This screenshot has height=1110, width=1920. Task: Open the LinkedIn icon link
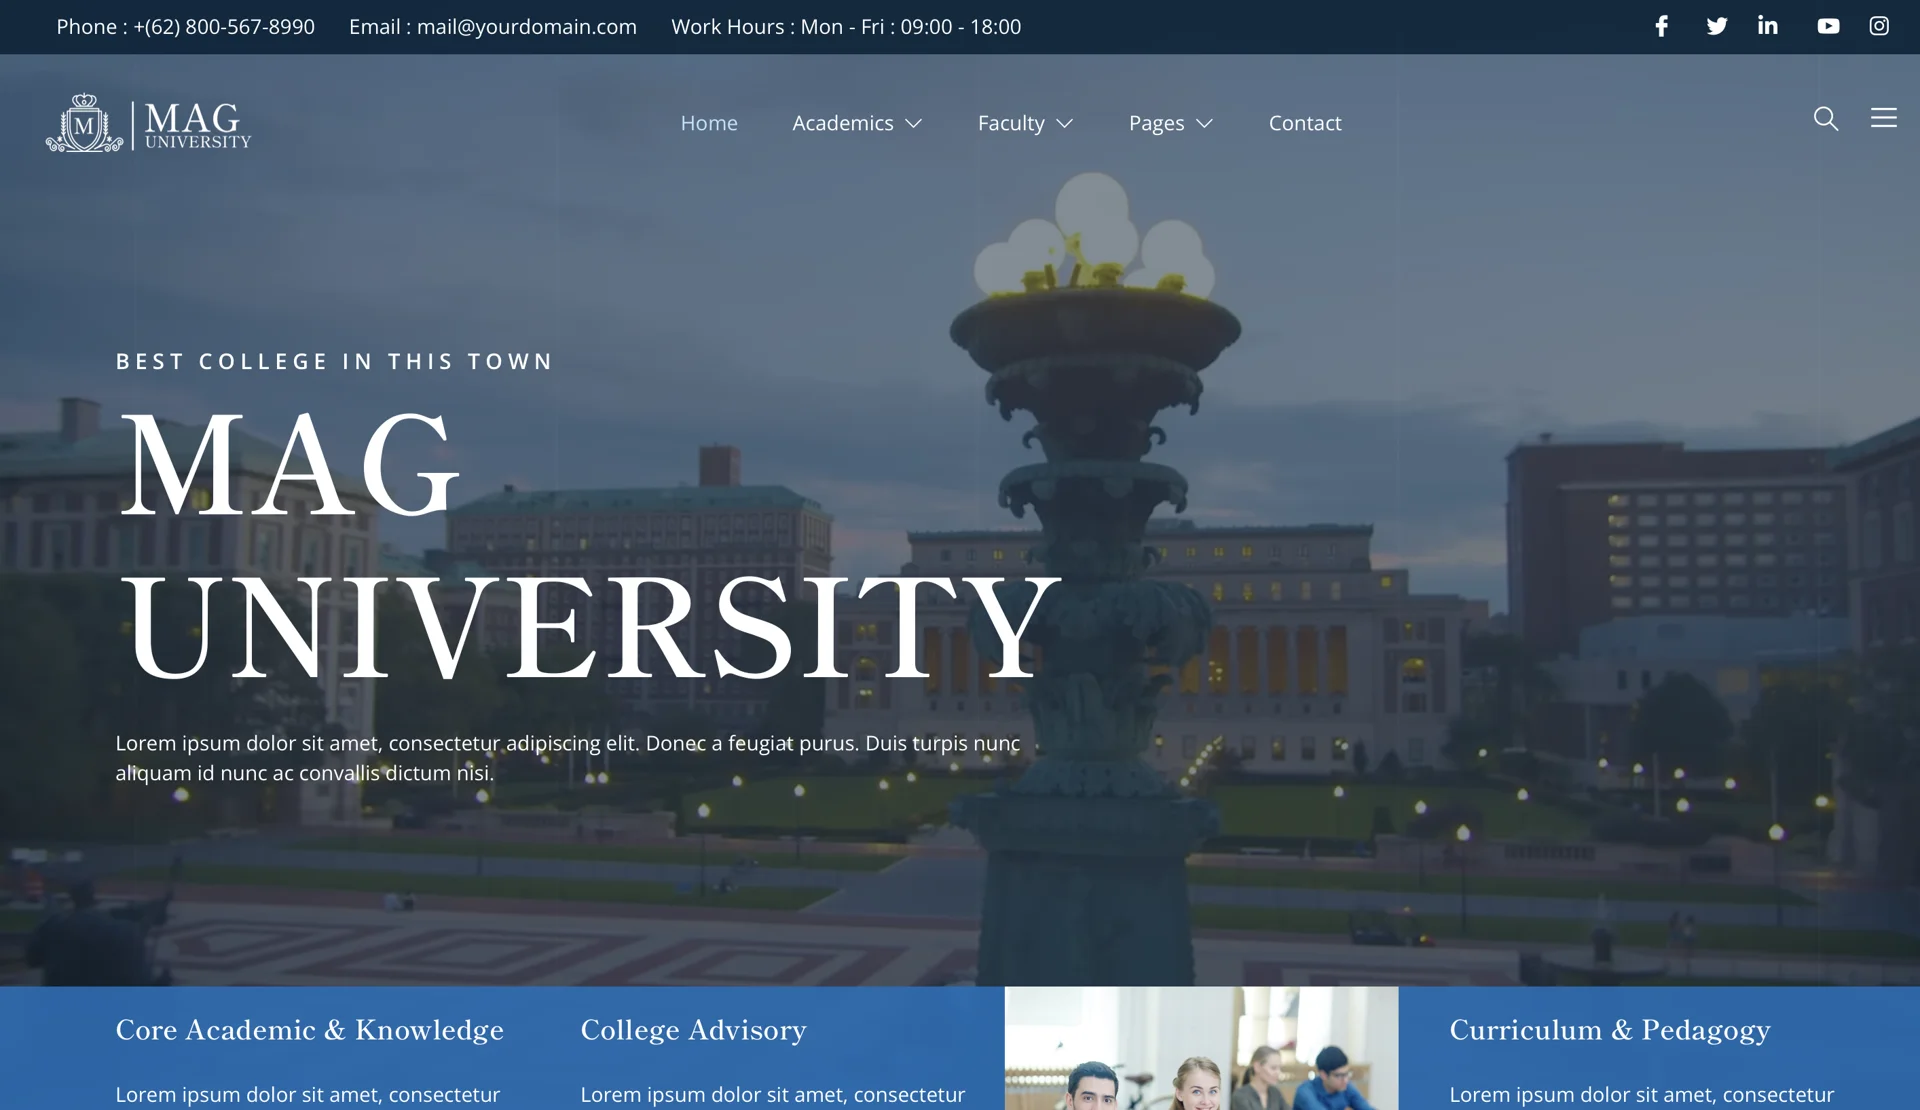pos(1768,27)
